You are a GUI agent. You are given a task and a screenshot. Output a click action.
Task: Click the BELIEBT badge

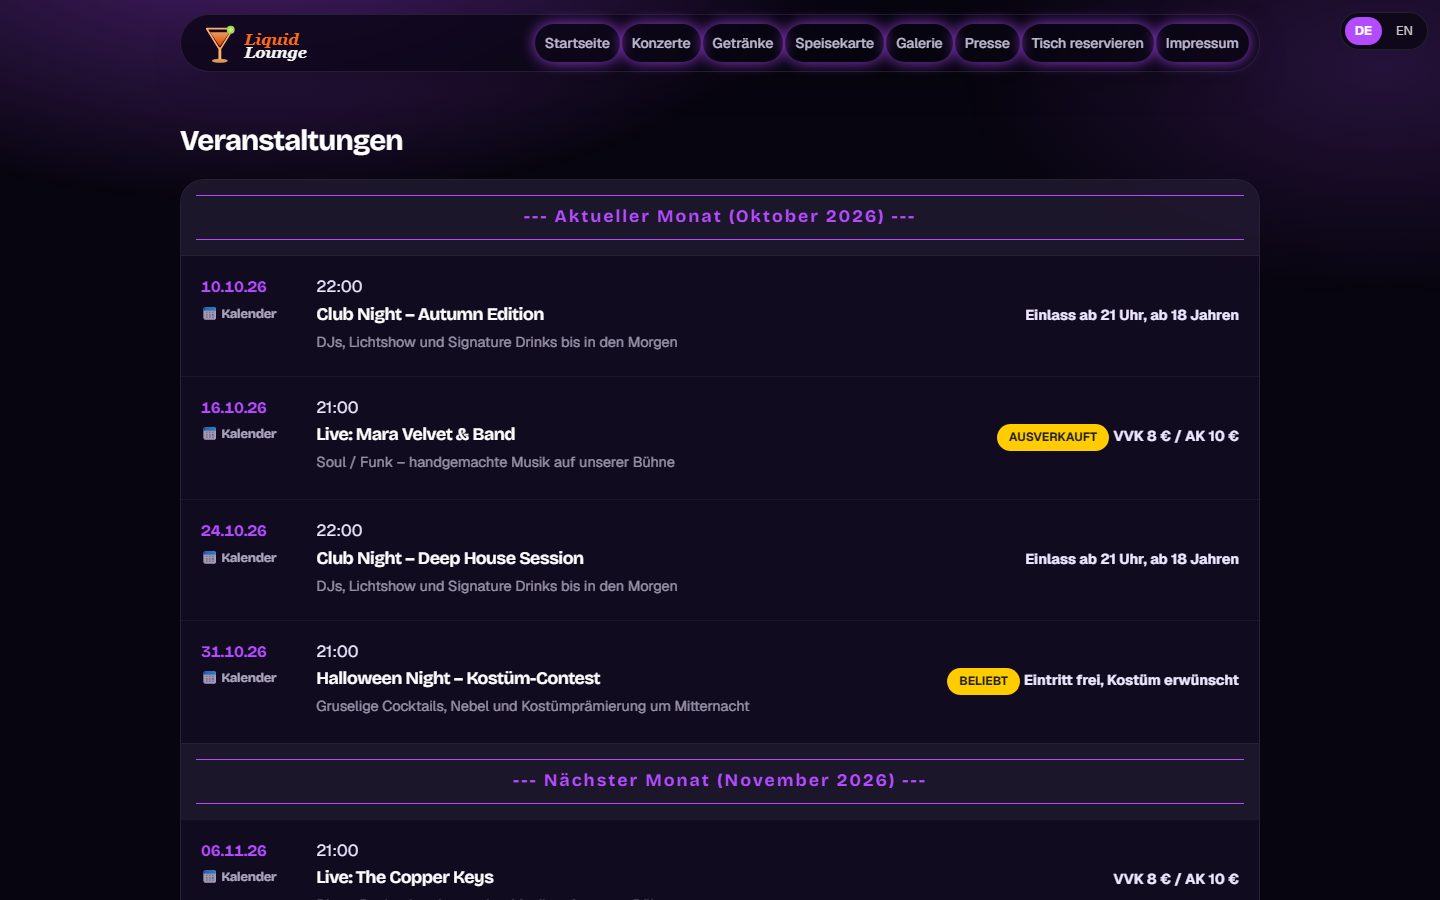tap(983, 681)
